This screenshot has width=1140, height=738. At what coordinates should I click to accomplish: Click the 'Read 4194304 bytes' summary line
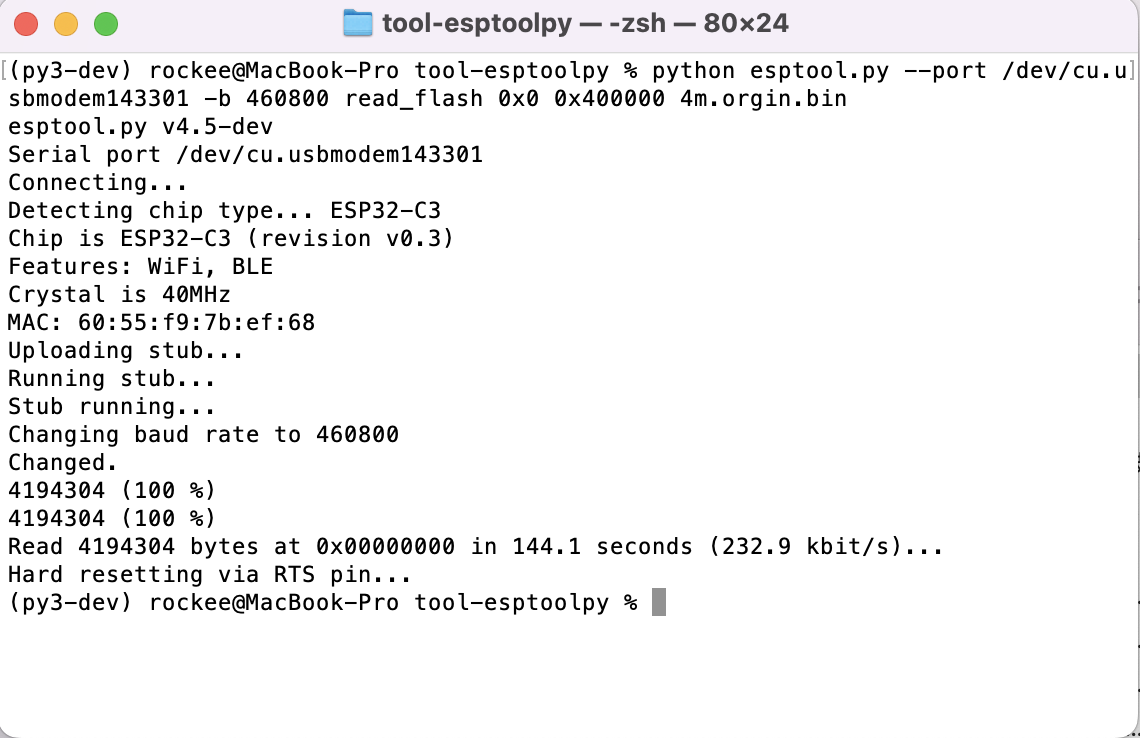click(x=475, y=546)
